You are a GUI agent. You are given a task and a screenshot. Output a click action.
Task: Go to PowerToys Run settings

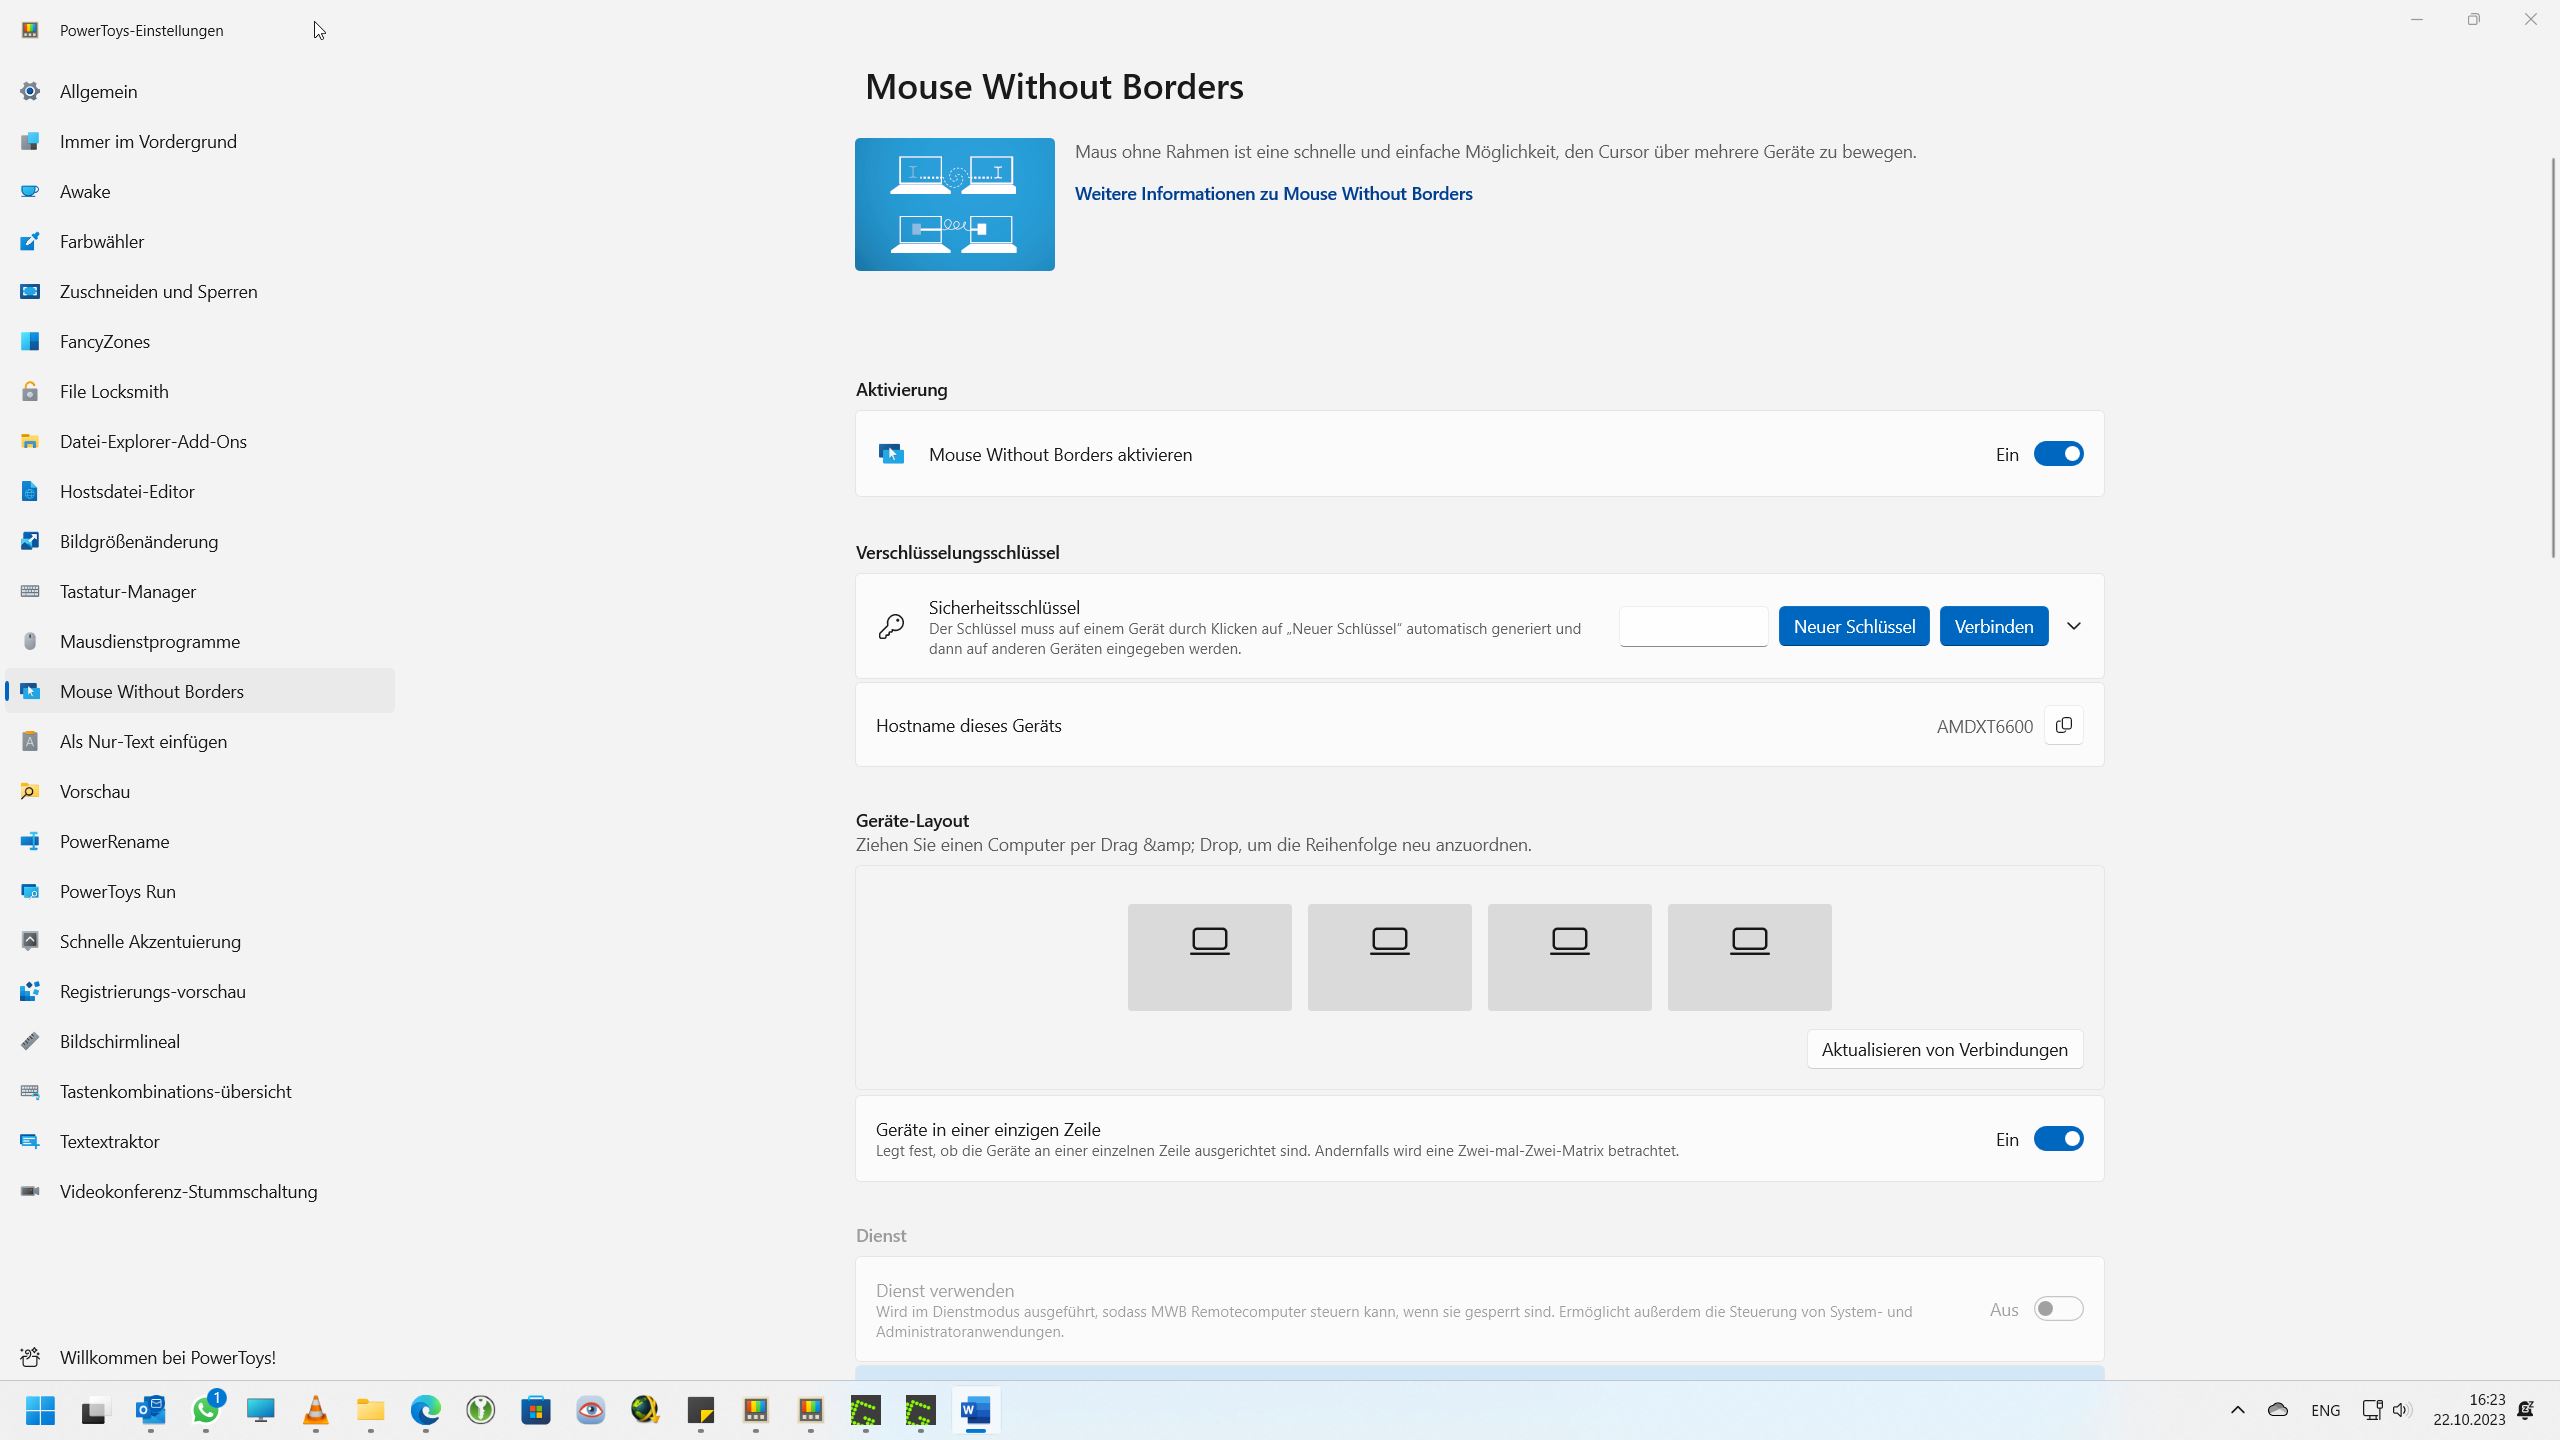tap(118, 891)
